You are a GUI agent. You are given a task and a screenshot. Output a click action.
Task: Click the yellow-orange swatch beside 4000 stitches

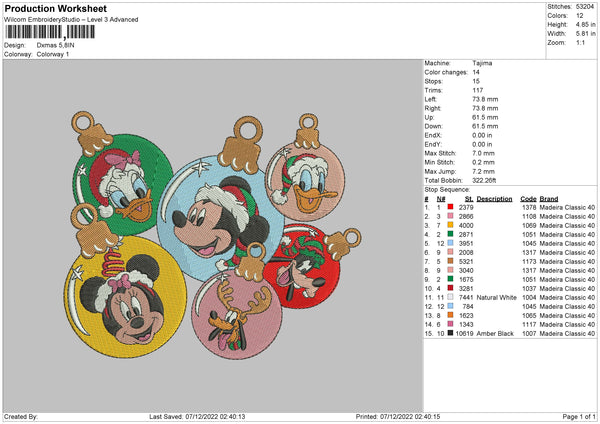450,225
